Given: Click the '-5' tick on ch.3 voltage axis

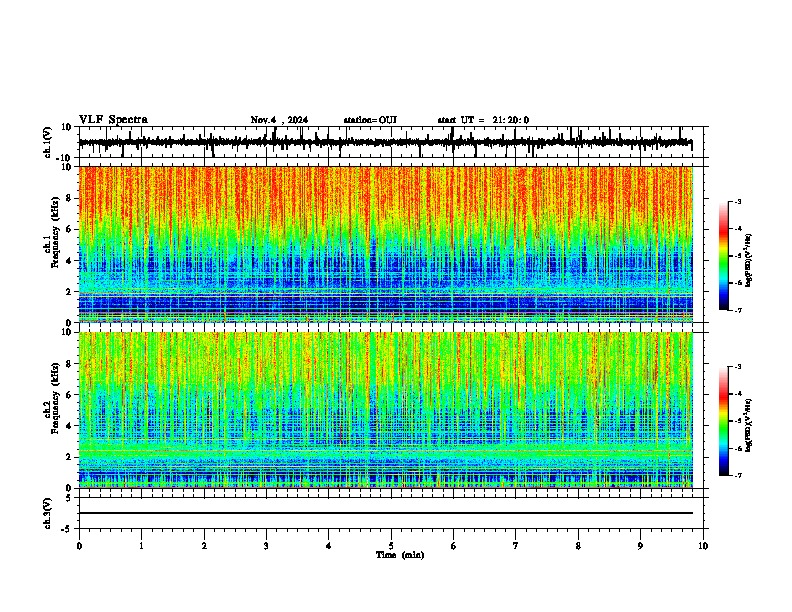Looking at the screenshot, I should (68, 529).
